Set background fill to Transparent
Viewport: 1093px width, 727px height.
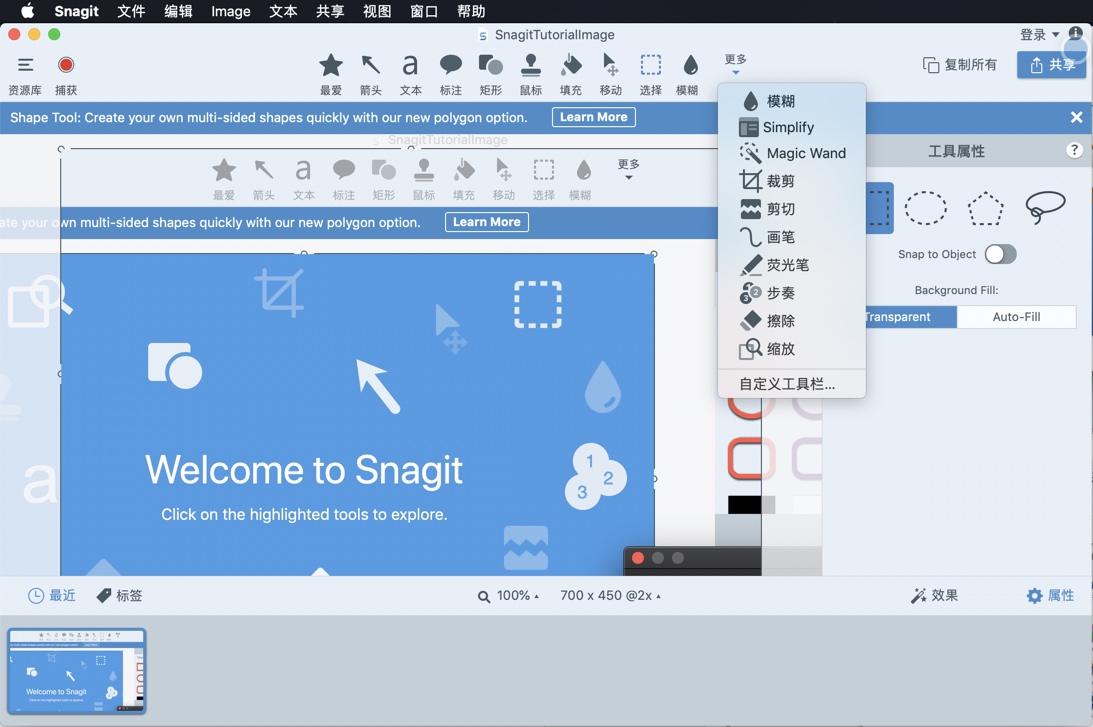(910, 317)
